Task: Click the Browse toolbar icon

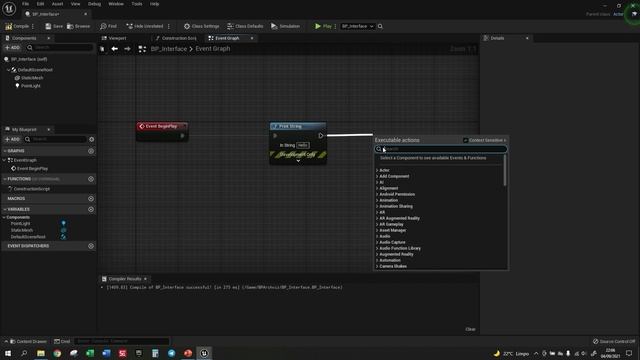Action: tap(70, 26)
